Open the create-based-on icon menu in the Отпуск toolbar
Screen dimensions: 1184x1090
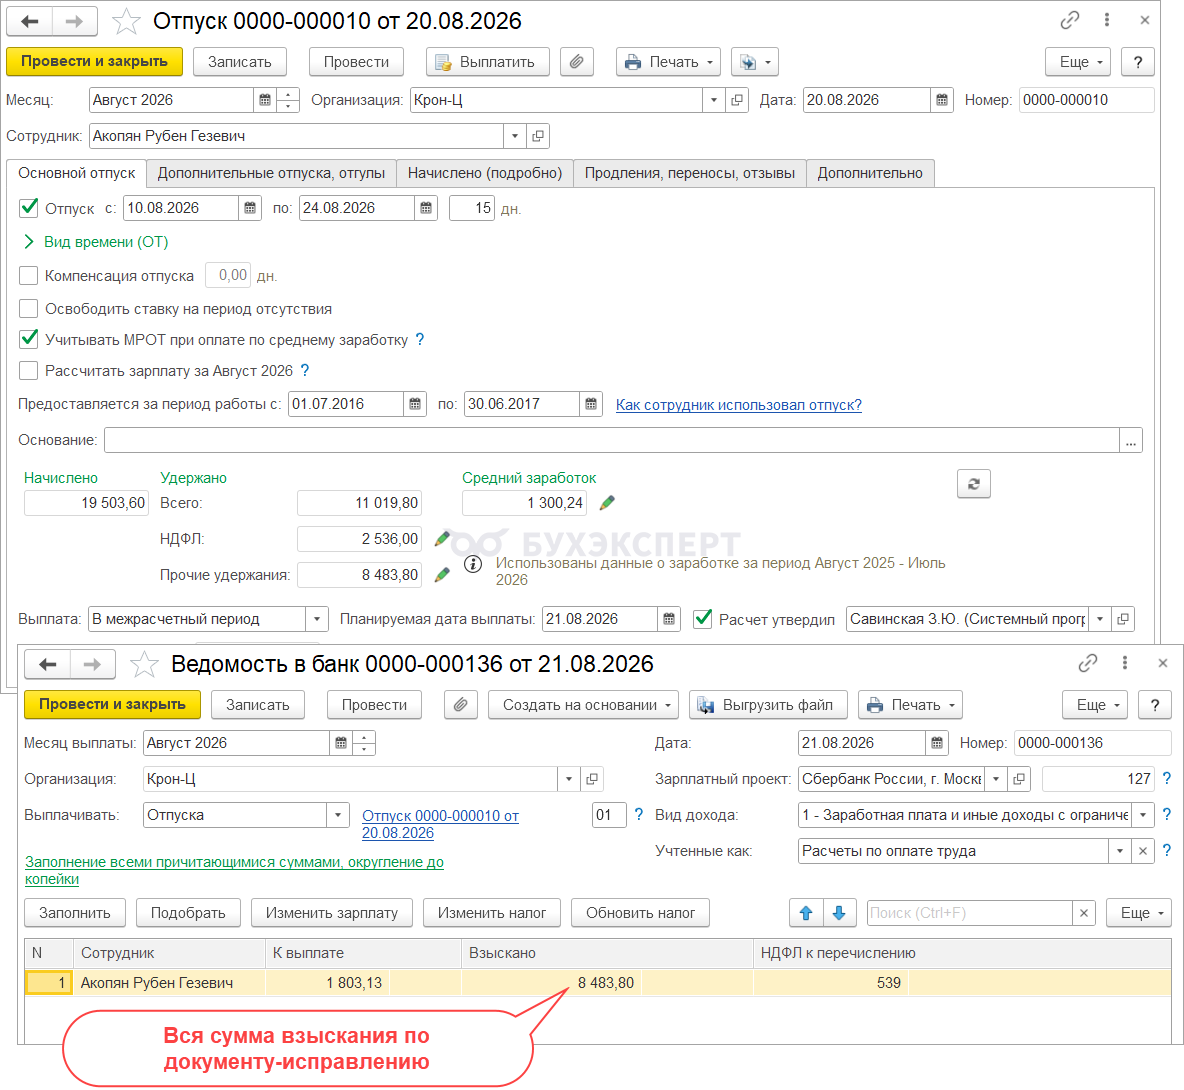coord(754,62)
